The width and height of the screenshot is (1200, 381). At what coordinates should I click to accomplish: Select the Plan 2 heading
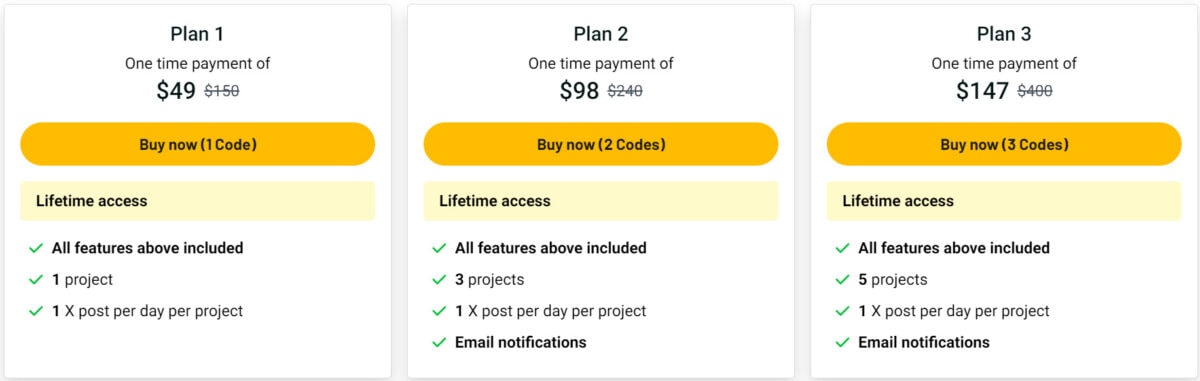pyautogui.click(x=600, y=34)
